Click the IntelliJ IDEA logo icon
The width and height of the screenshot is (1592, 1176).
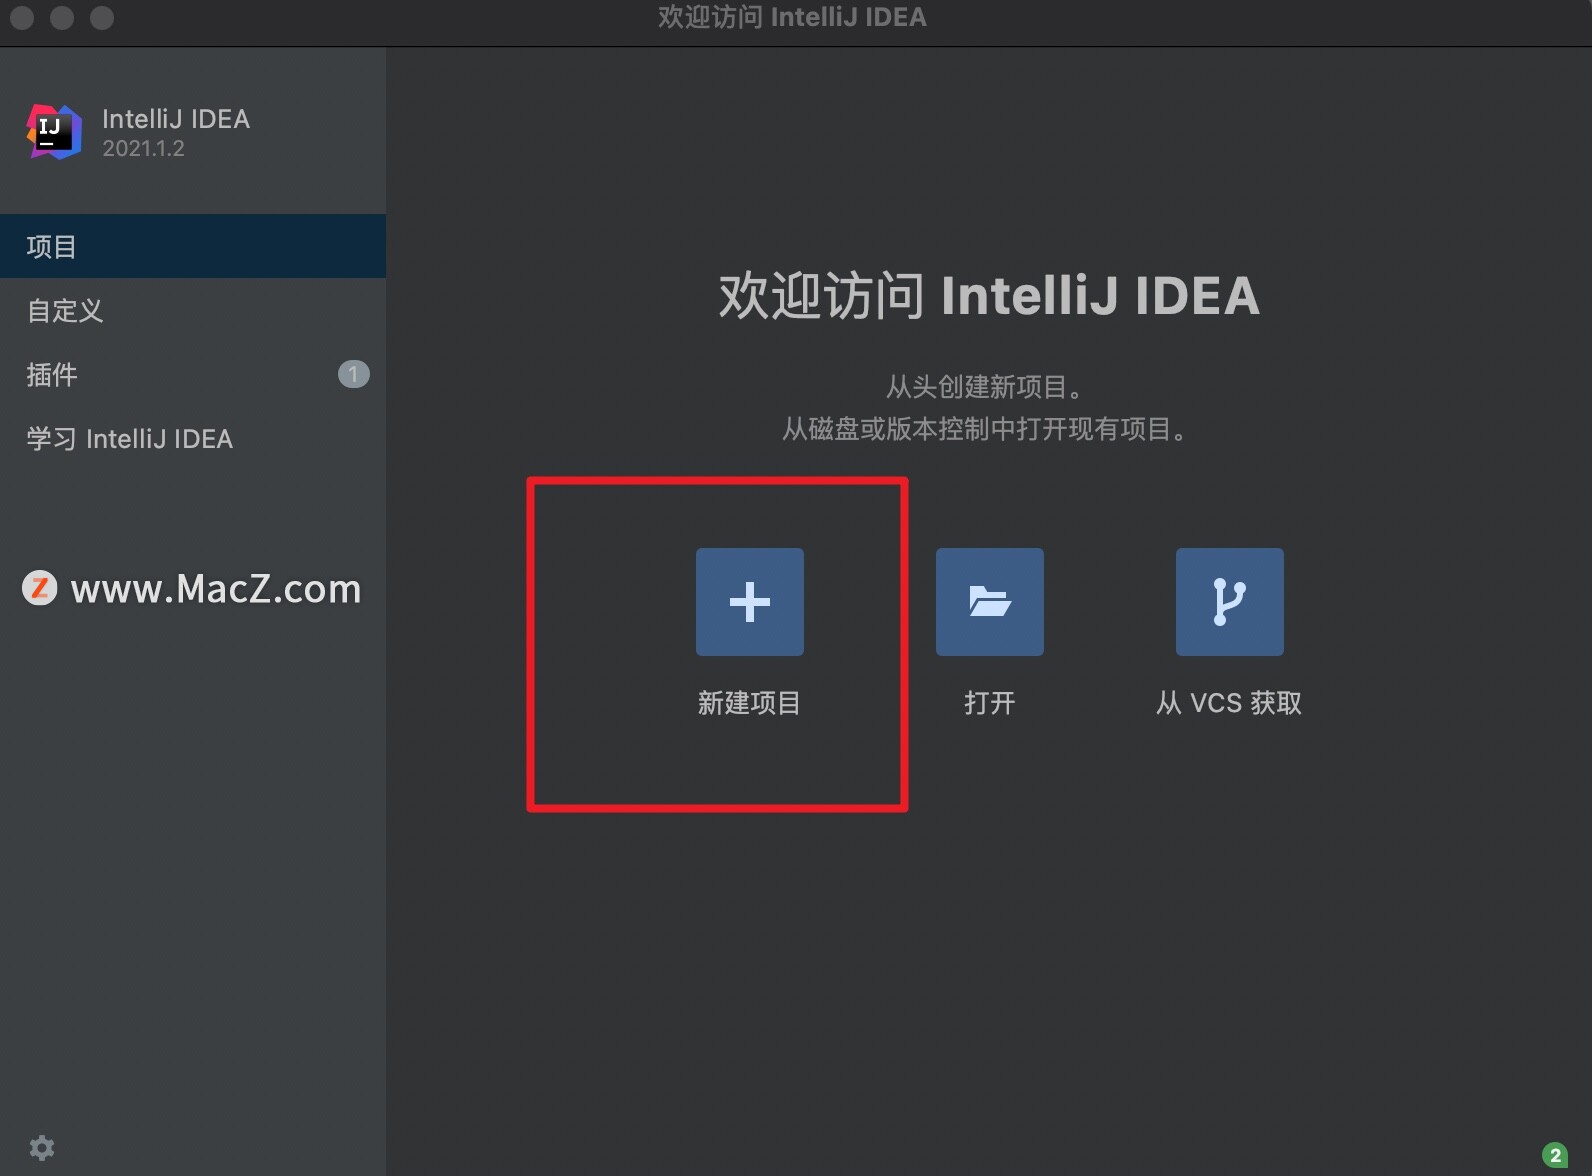pyautogui.click(x=54, y=131)
